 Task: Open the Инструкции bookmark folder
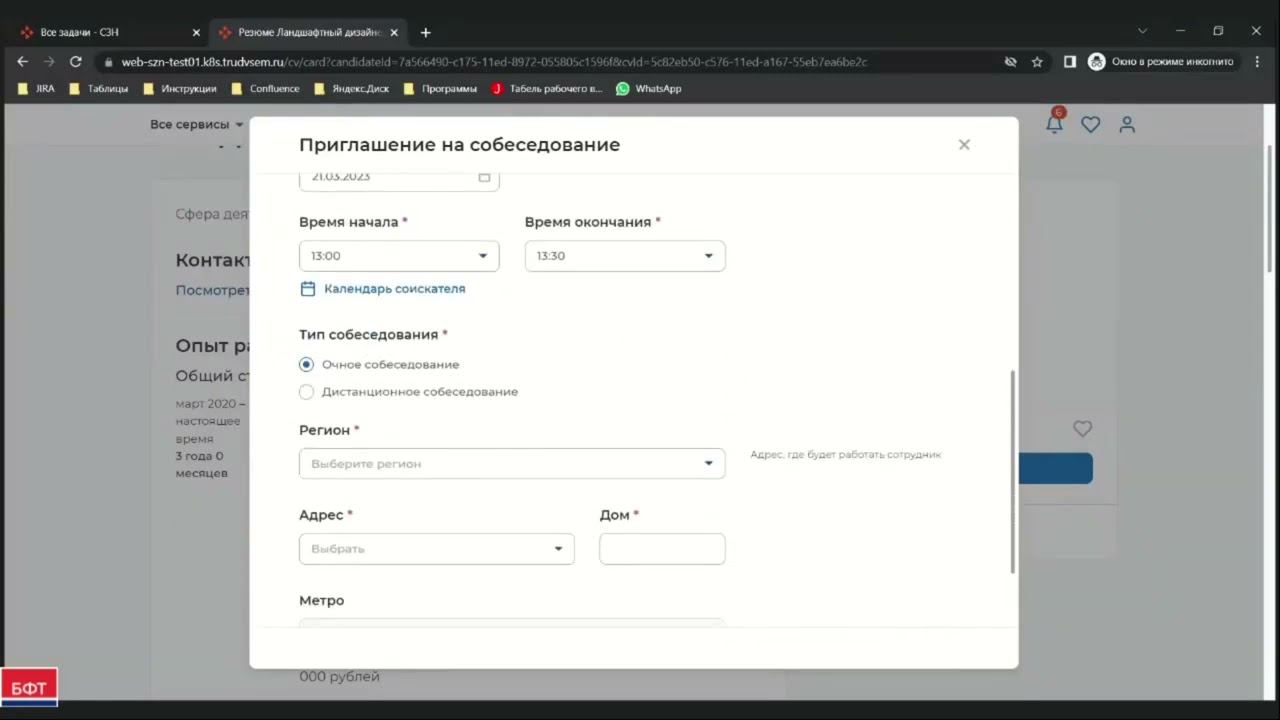point(180,89)
